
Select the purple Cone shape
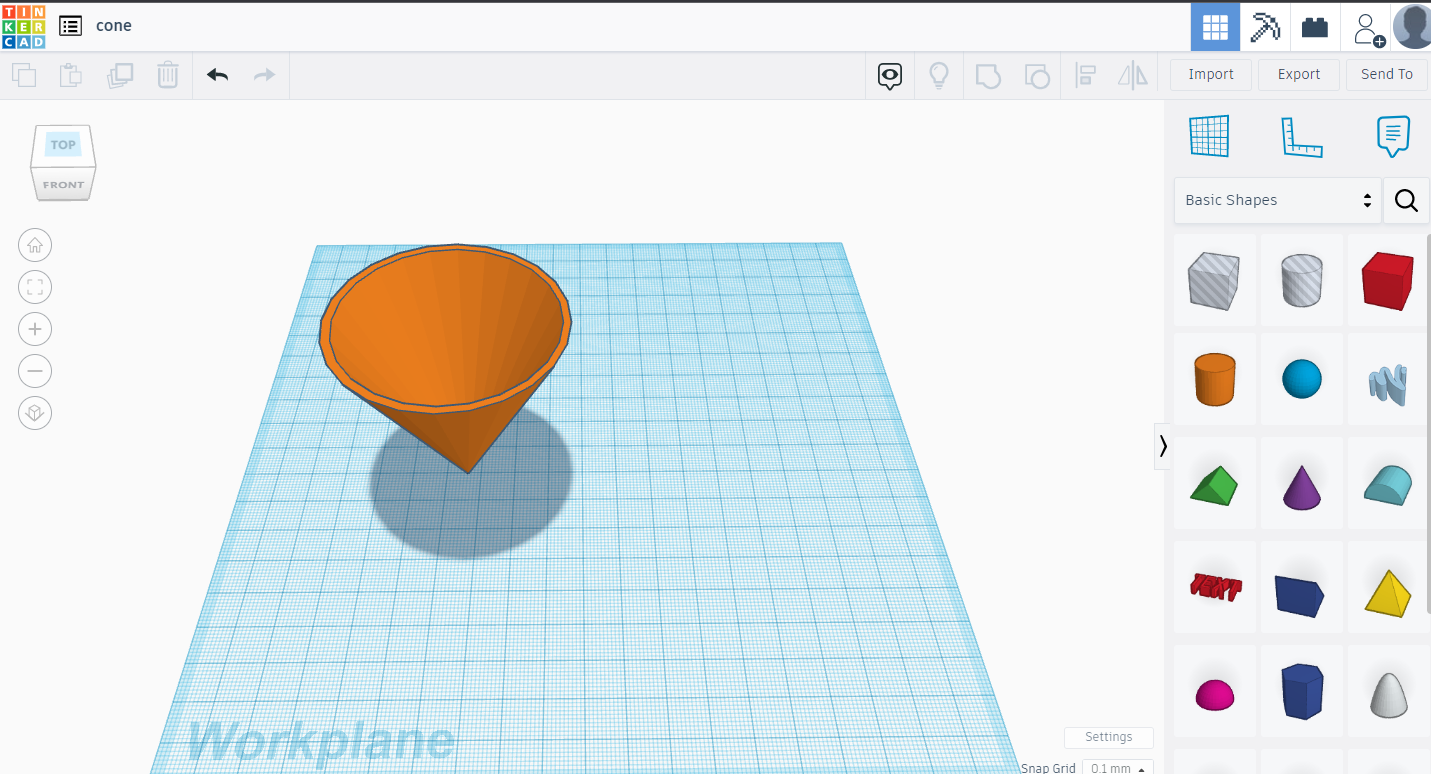click(1302, 487)
